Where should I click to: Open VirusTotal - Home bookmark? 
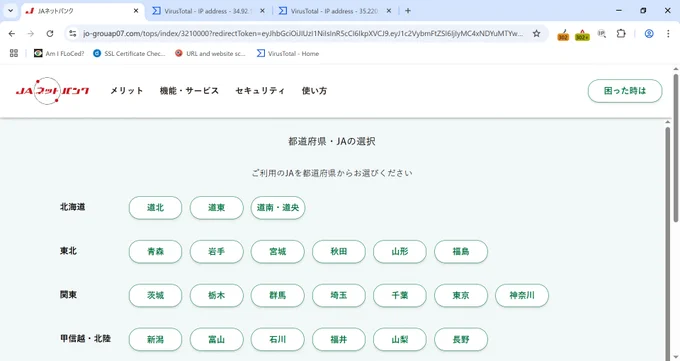tap(288, 53)
